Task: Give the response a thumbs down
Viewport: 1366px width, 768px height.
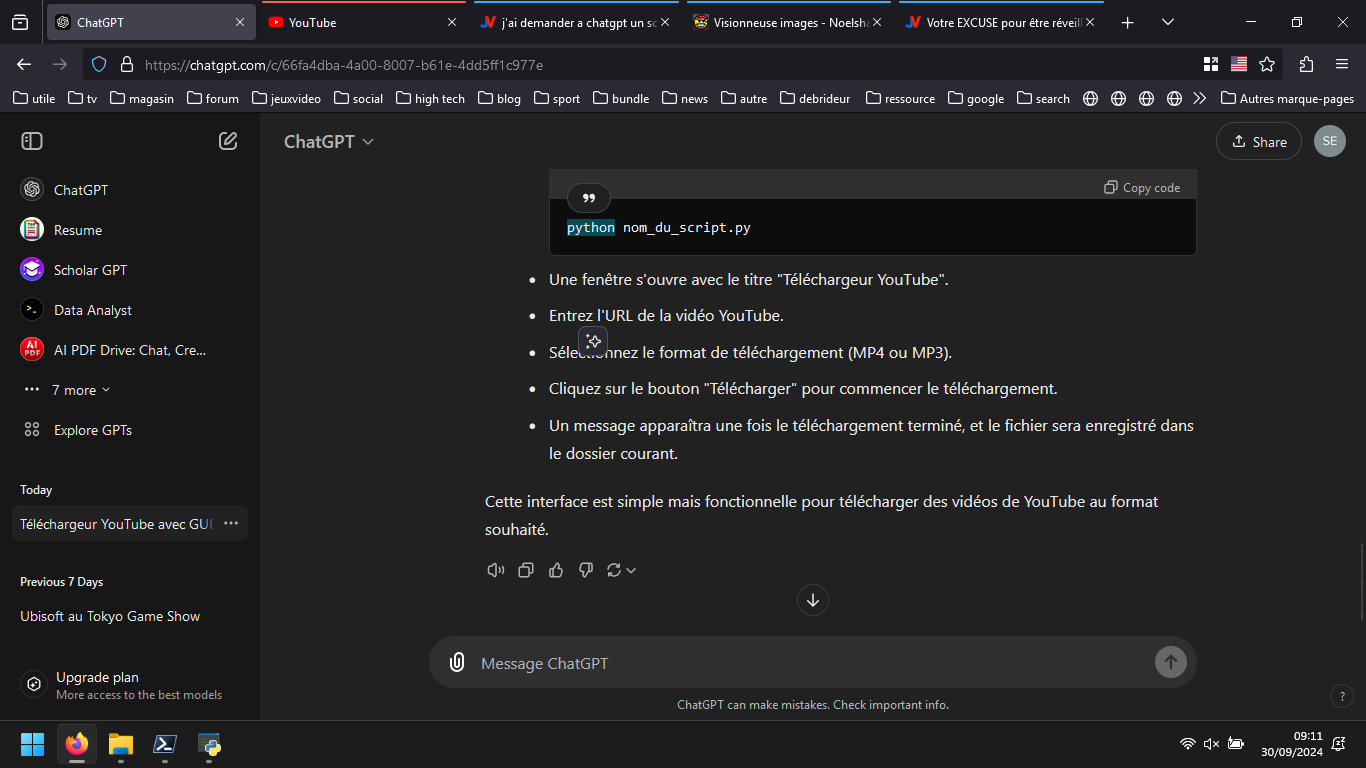Action: coord(586,570)
